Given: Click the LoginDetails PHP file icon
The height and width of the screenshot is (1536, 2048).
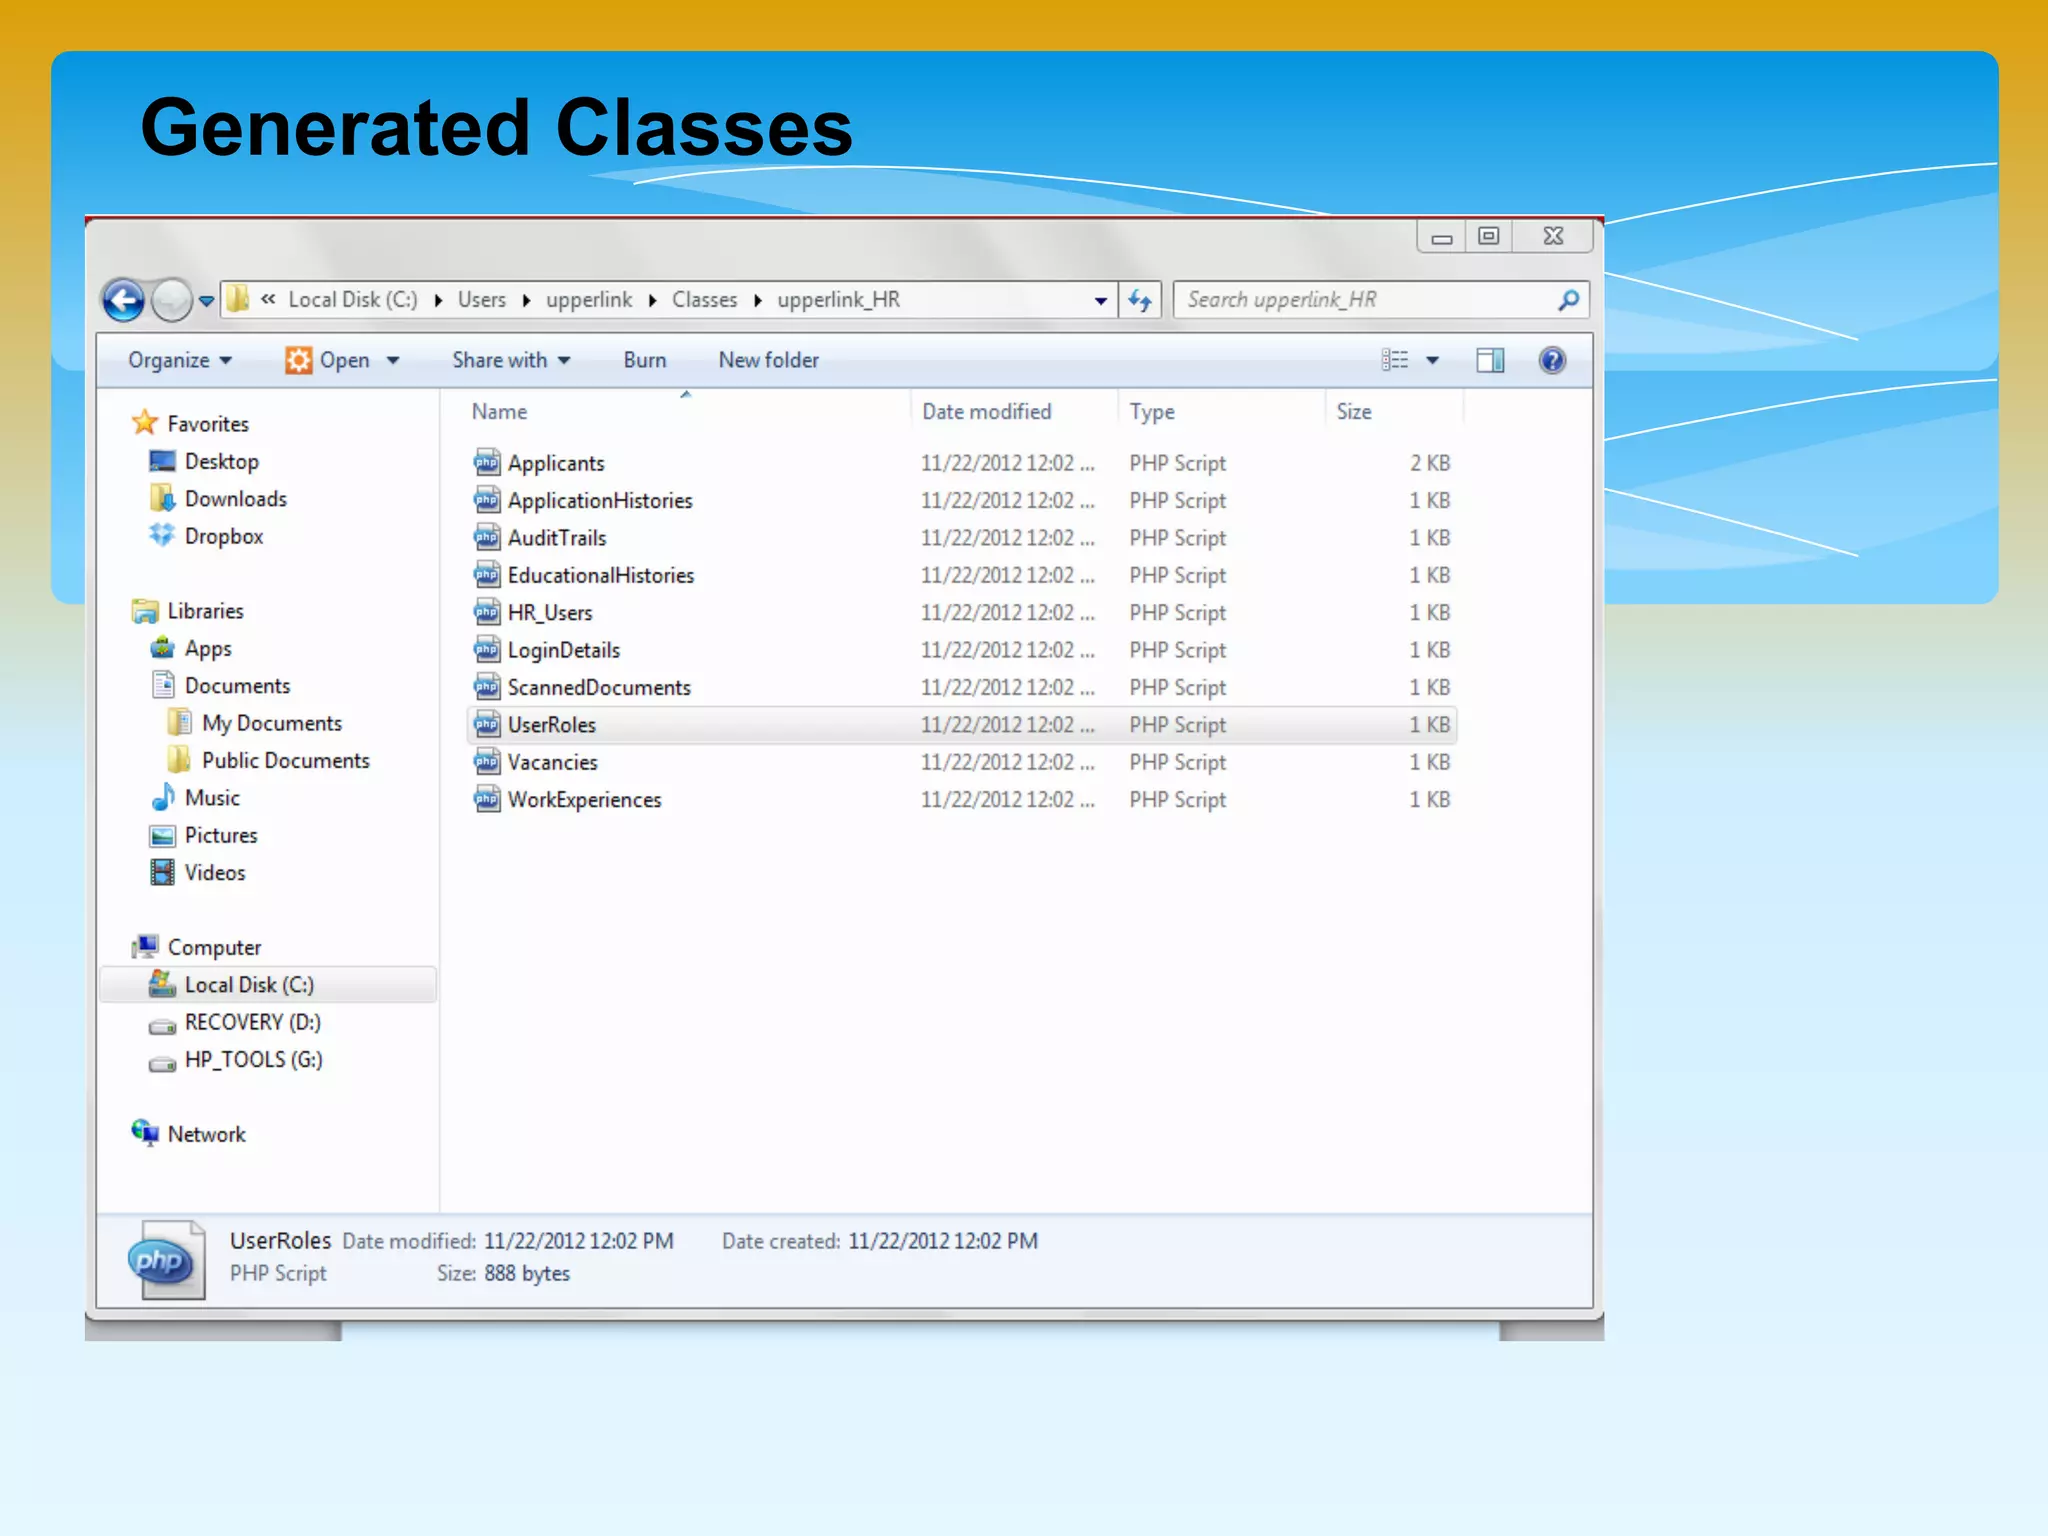Looking at the screenshot, I should tap(486, 649).
